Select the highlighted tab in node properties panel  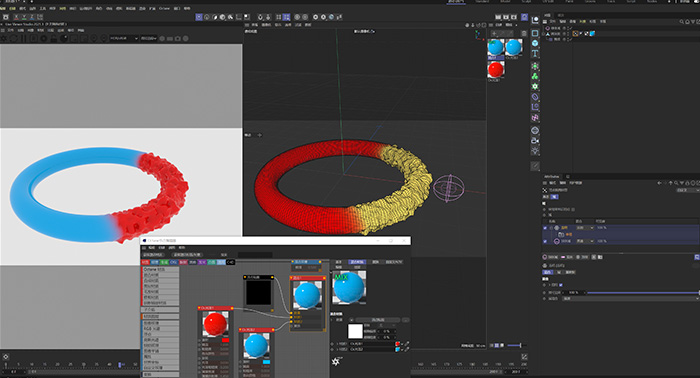pos(357,262)
